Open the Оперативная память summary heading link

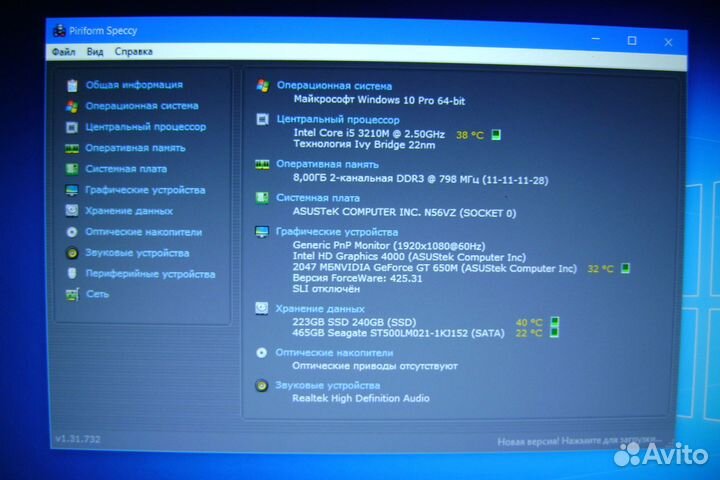tap(327, 164)
